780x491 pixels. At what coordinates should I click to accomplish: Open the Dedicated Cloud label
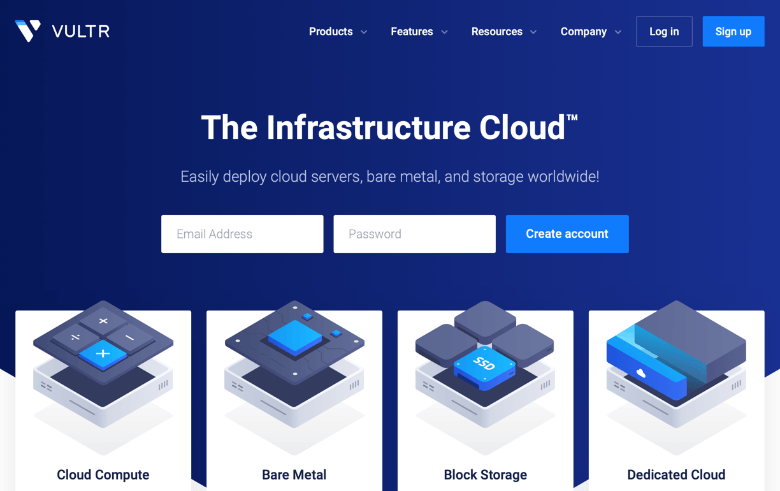click(x=676, y=475)
